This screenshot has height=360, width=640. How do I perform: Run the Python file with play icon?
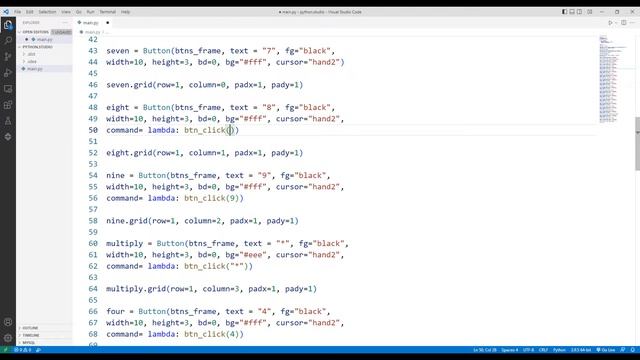coord(610,23)
